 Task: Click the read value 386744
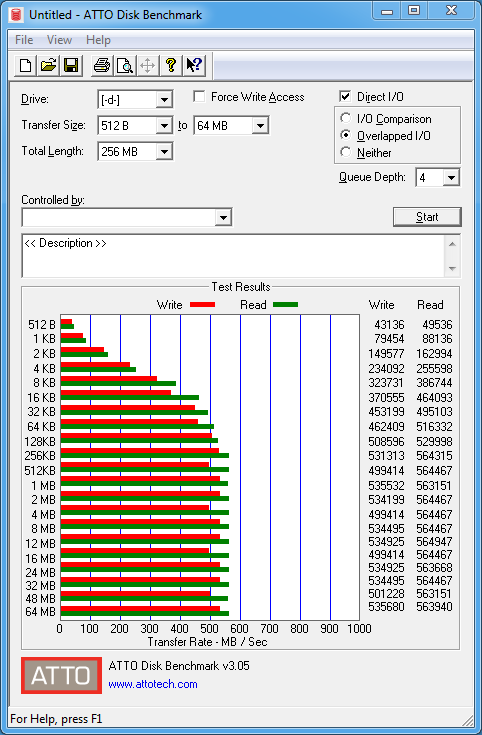[434, 382]
